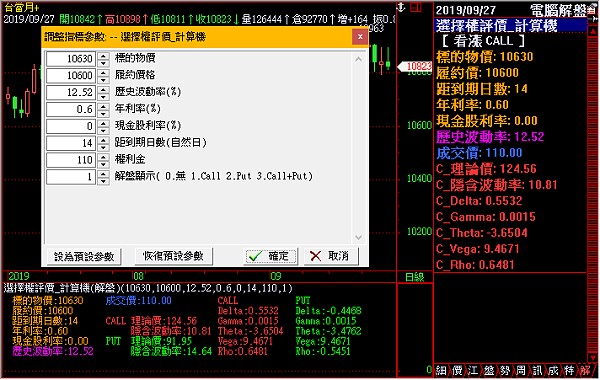Click 設為預設參數 button
The width and height of the screenshot is (600, 380).
tap(84, 256)
